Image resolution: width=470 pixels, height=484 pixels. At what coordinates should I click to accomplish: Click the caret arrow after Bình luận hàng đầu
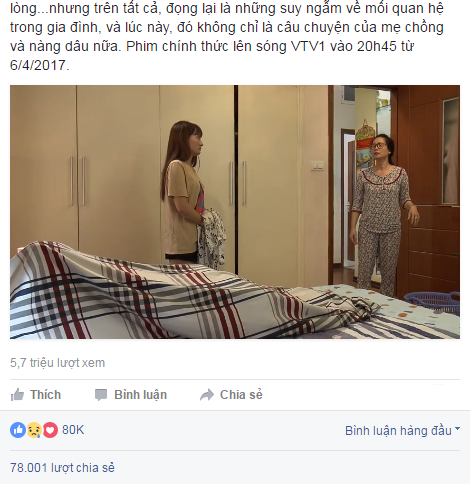point(457,429)
